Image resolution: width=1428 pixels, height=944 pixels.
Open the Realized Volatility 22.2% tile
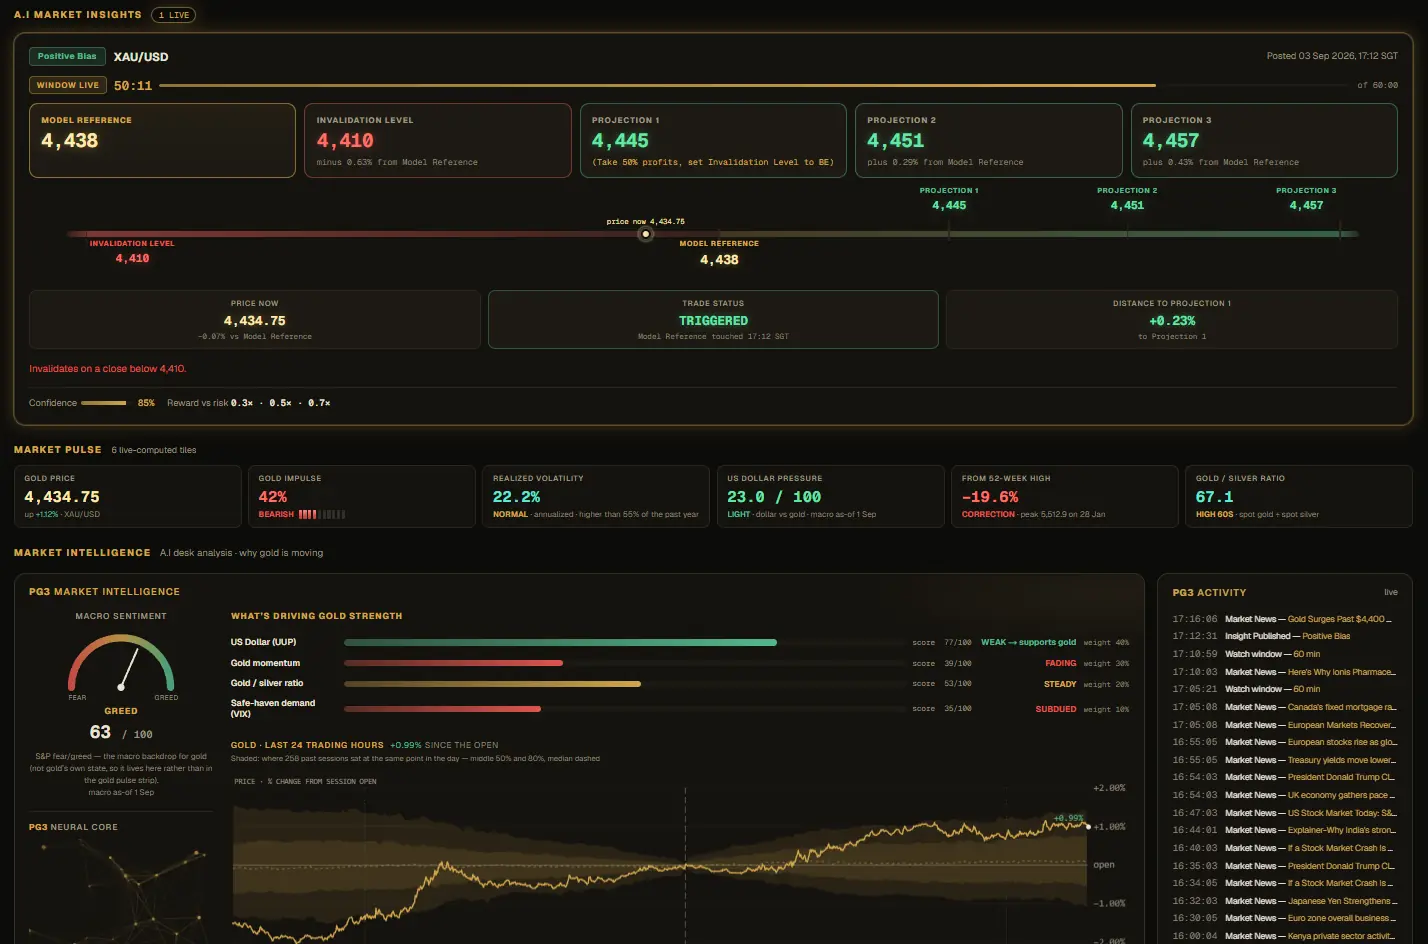coord(596,496)
